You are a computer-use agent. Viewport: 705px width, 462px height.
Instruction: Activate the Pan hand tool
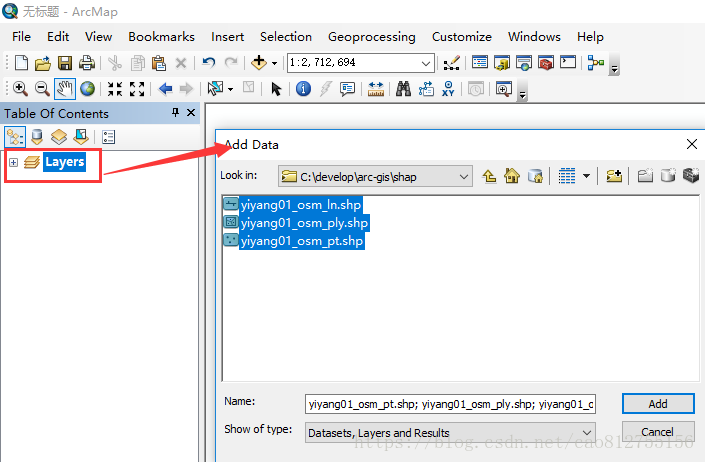(x=65, y=89)
